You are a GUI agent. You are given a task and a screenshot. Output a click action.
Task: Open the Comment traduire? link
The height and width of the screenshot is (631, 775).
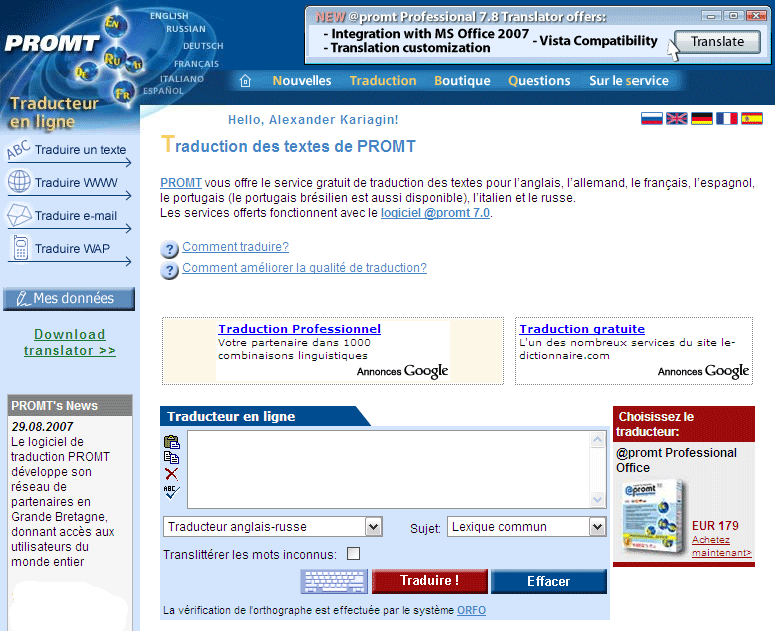tap(235, 247)
